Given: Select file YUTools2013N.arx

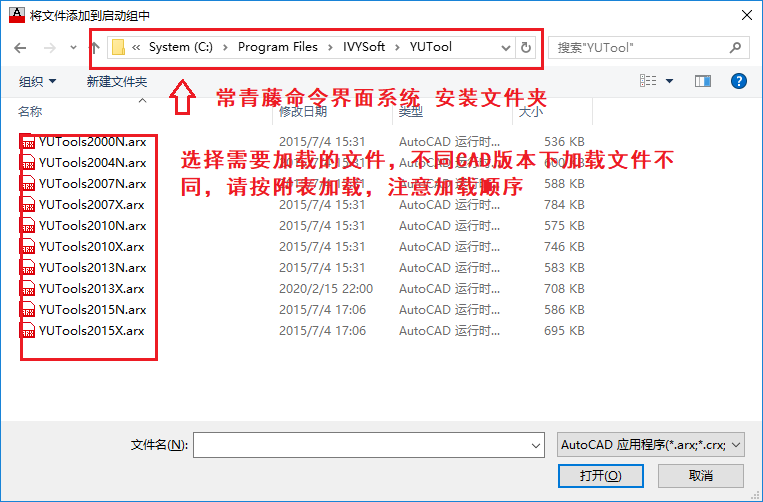Looking at the screenshot, I should [92, 268].
